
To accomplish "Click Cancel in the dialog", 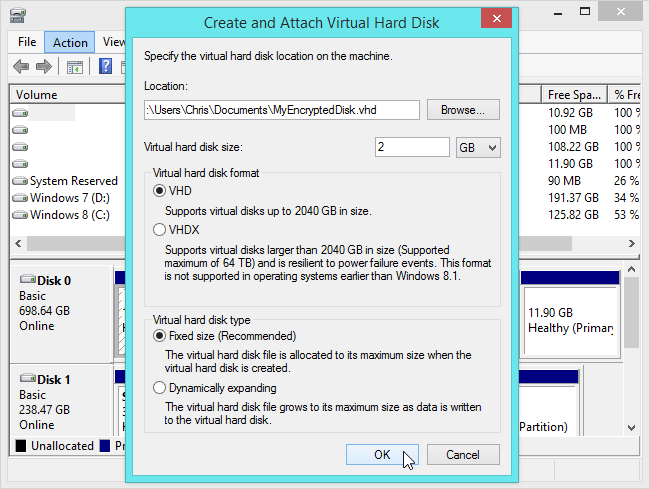I will click(x=463, y=455).
